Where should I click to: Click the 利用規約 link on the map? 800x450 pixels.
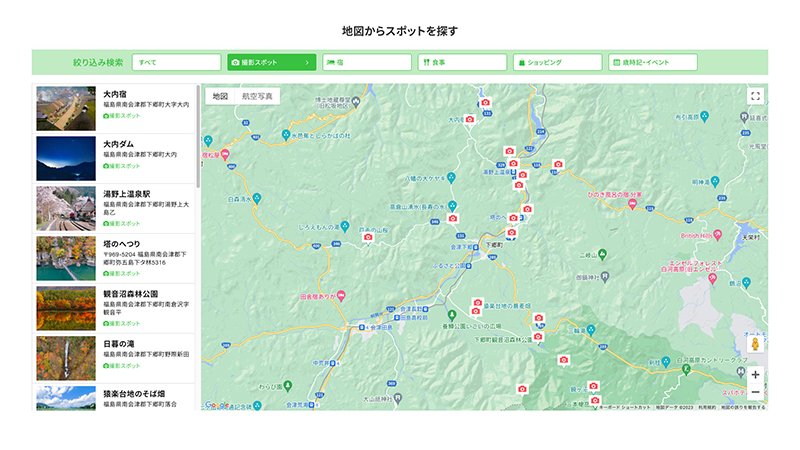click(x=707, y=407)
